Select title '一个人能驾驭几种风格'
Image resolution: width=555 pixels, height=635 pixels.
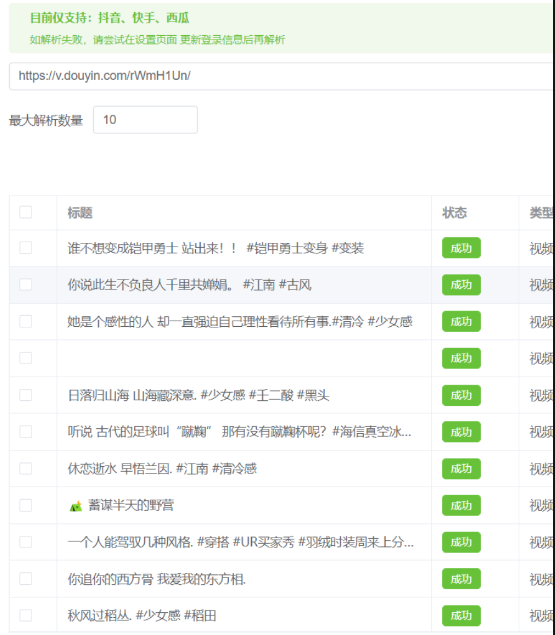pyautogui.click(x=241, y=542)
